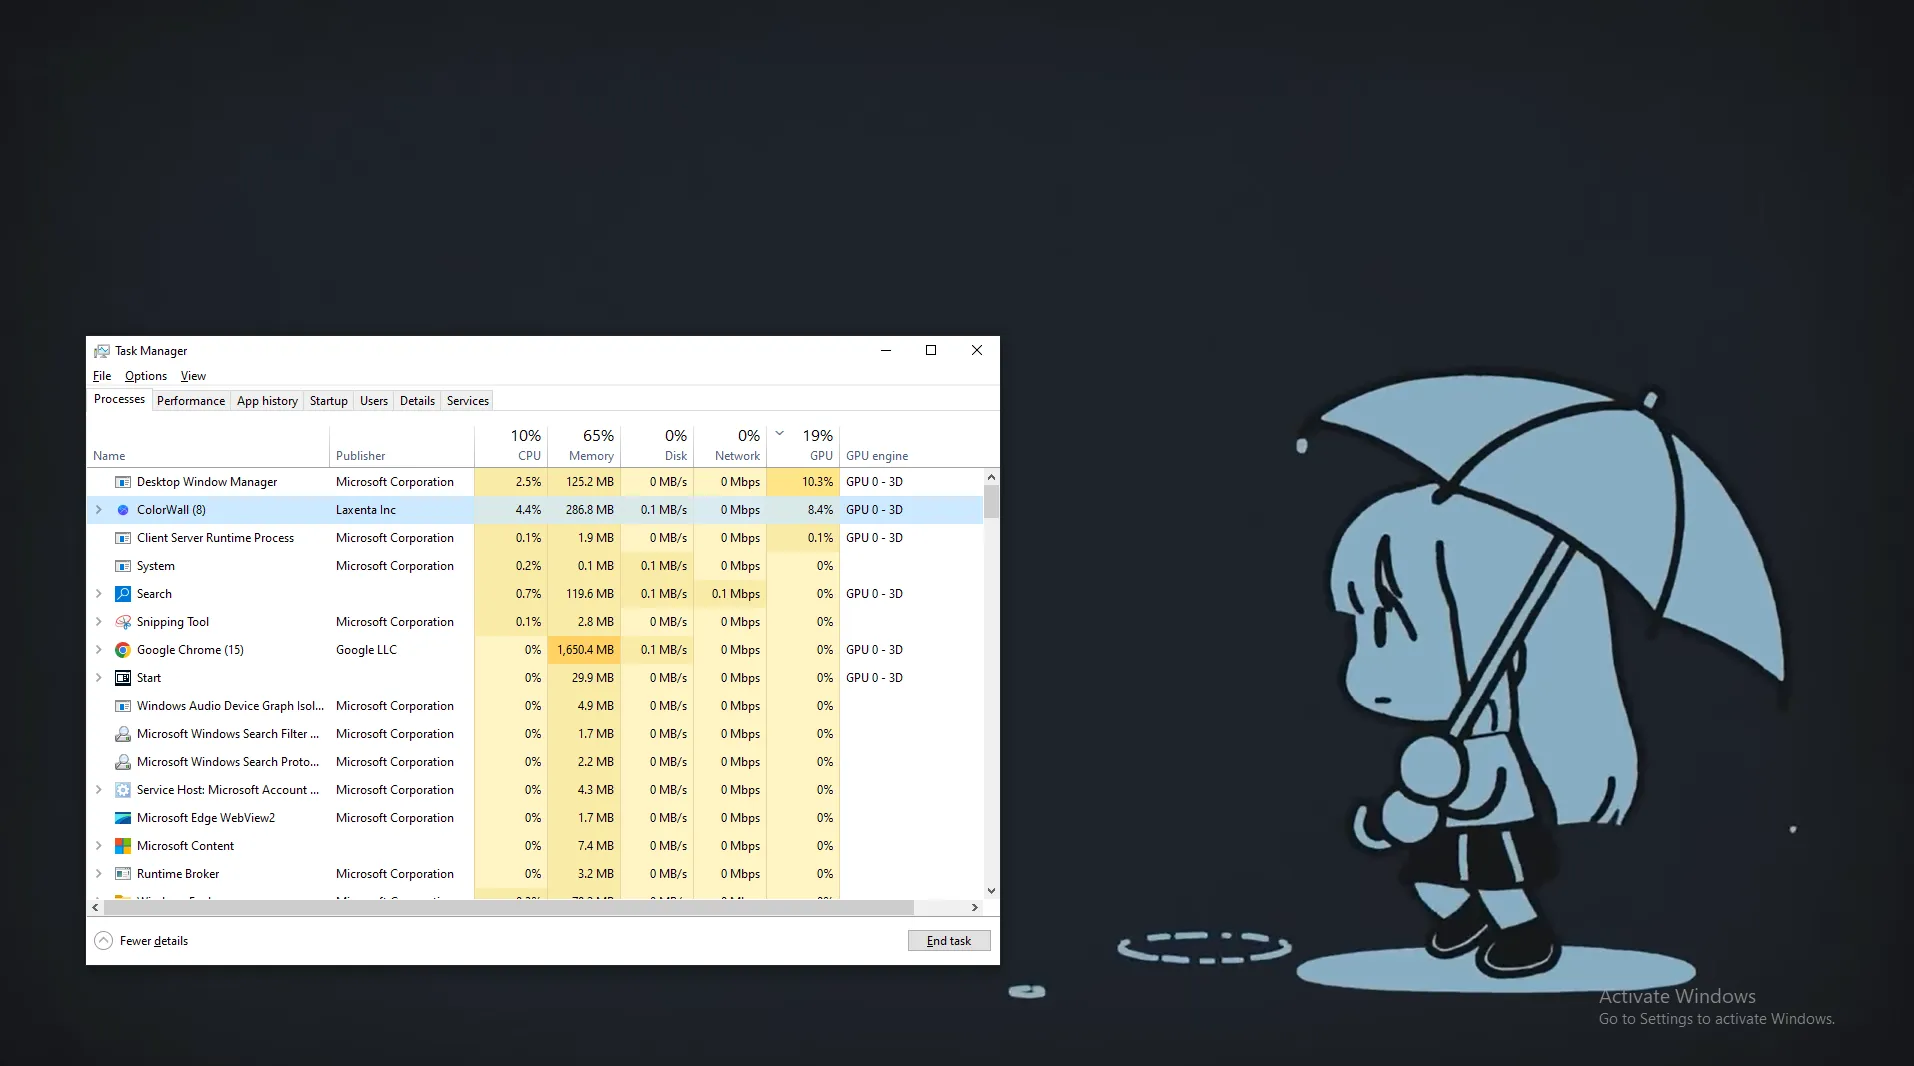Image resolution: width=1914 pixels, height=1066 pixels.
Task: Switch to the Details tab
Action: click(417, 401)
